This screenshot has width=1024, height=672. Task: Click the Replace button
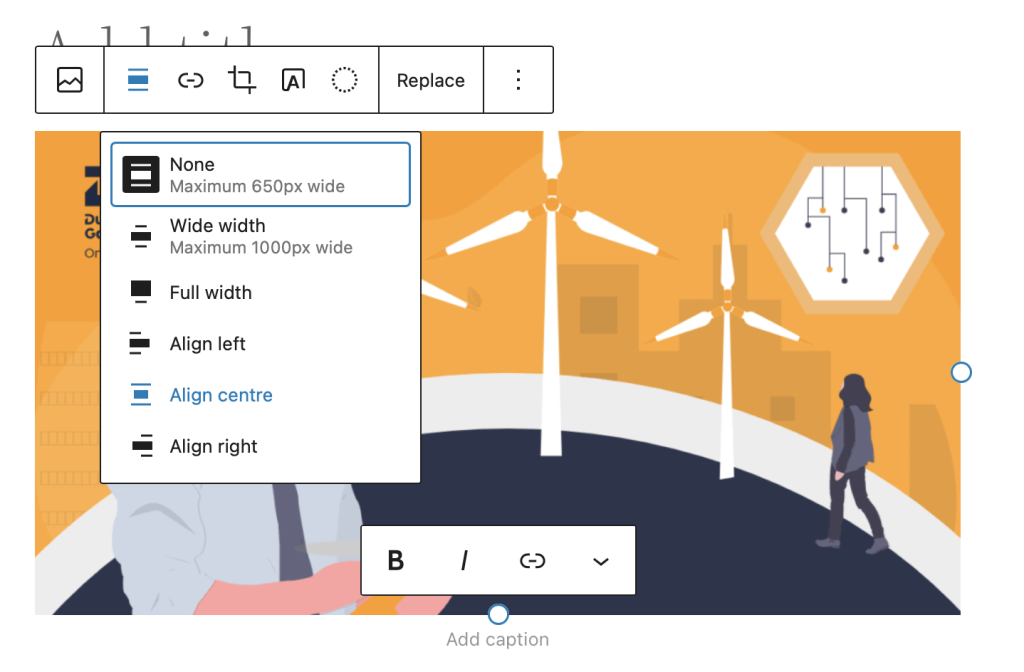[430, 79]
